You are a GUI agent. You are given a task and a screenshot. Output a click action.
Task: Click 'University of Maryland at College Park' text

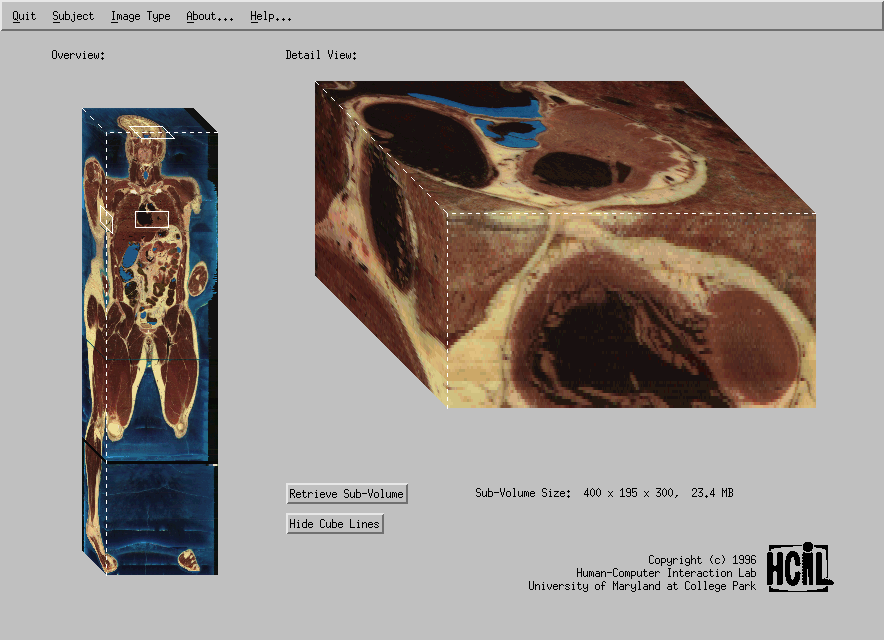point(642,586)
